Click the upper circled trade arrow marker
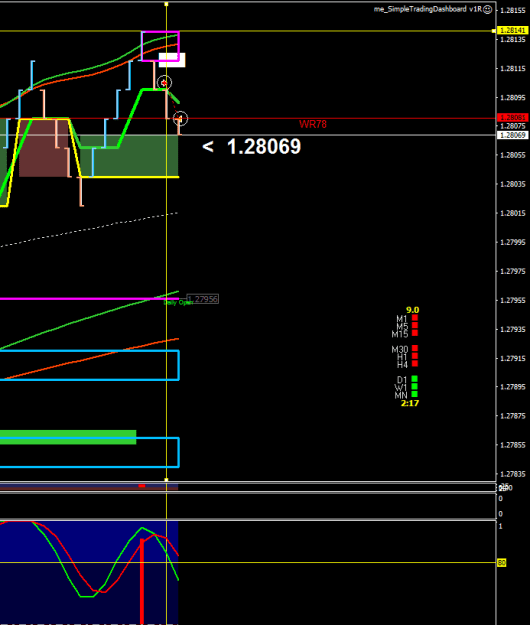The height and width of the screenshot is (625, 530). pyautogui.click(x=164, y=83)
